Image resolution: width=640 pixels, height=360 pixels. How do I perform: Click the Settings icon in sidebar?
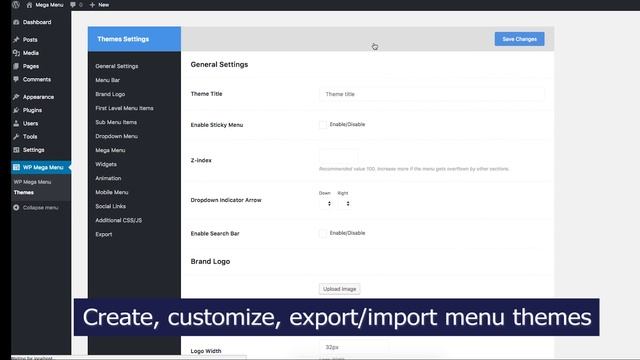[x=16, y=150]
